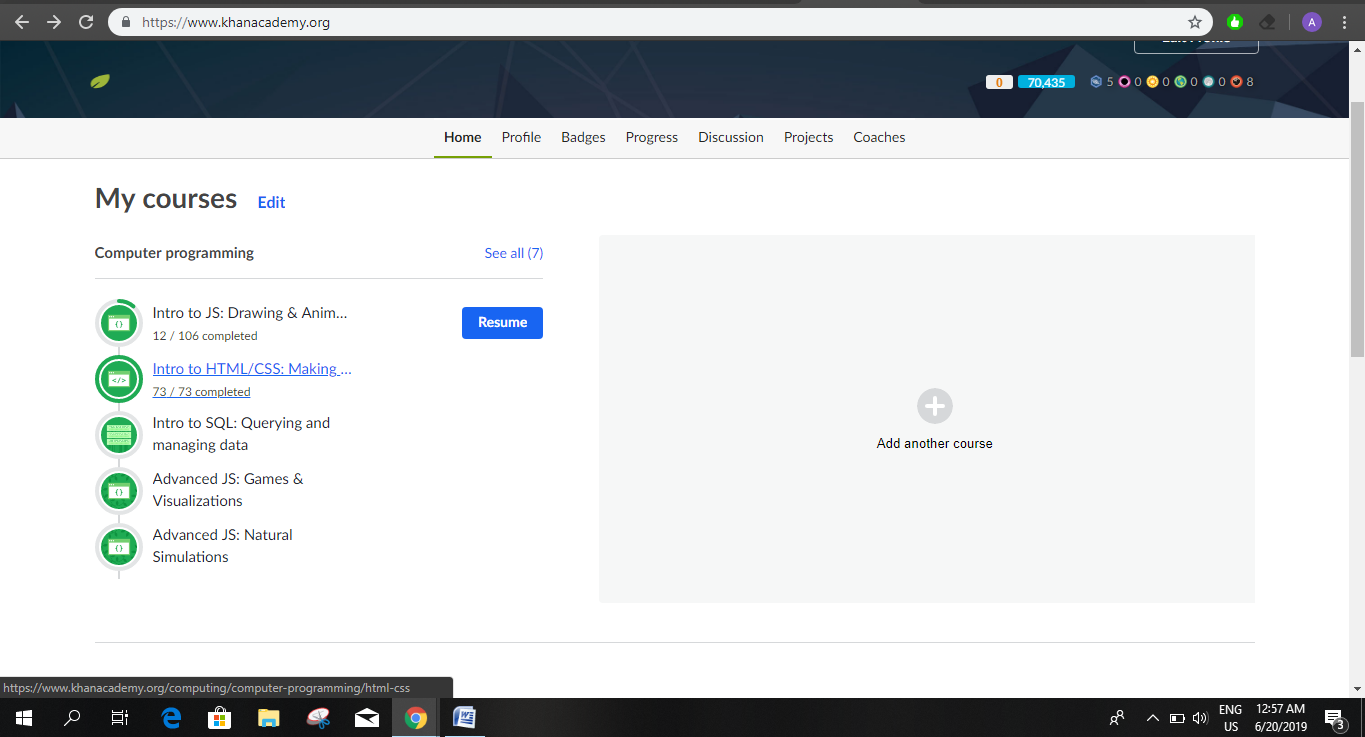Image resolution: width=1365 pixels, height=737 pixels.
Task: Go back with the browser back arrow
Action: (x=22, y=22)
